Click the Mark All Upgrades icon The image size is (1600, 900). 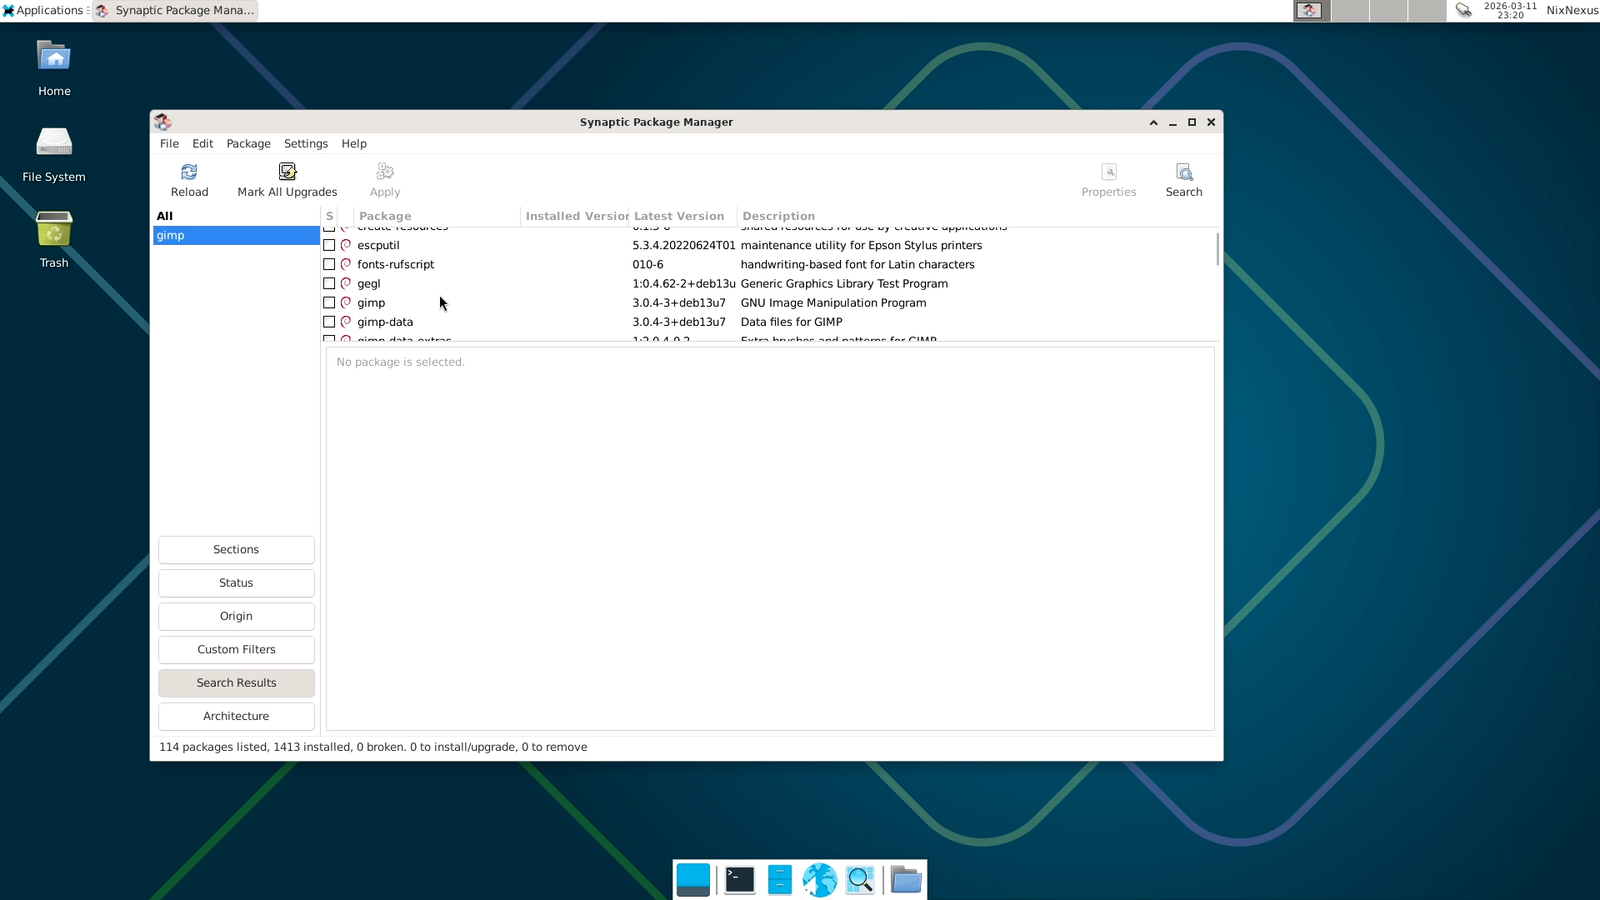(x=287, y=179)
